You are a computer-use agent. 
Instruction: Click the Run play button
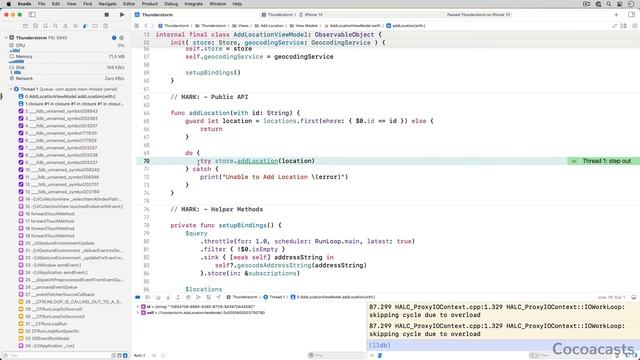point(122,14)
